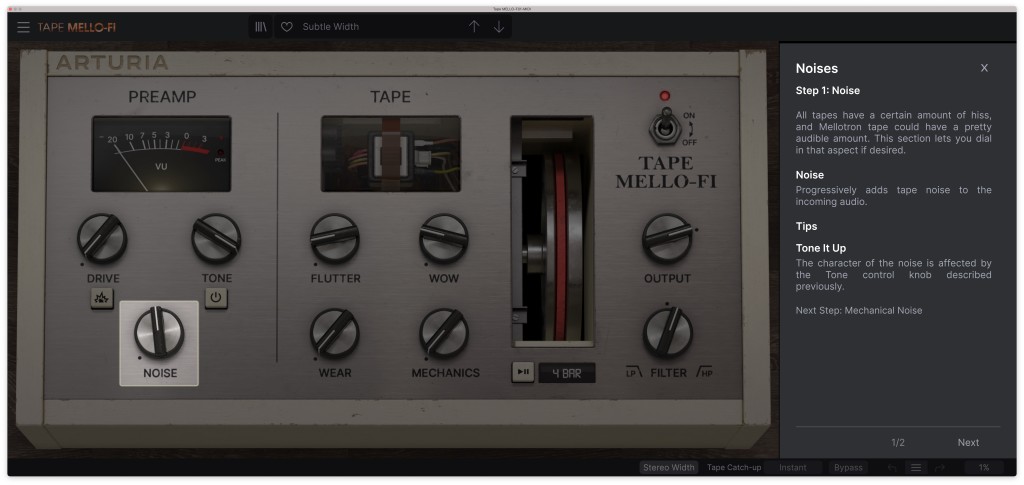Toggle Stereo Width in bottom bar

(x=669, y=467)
